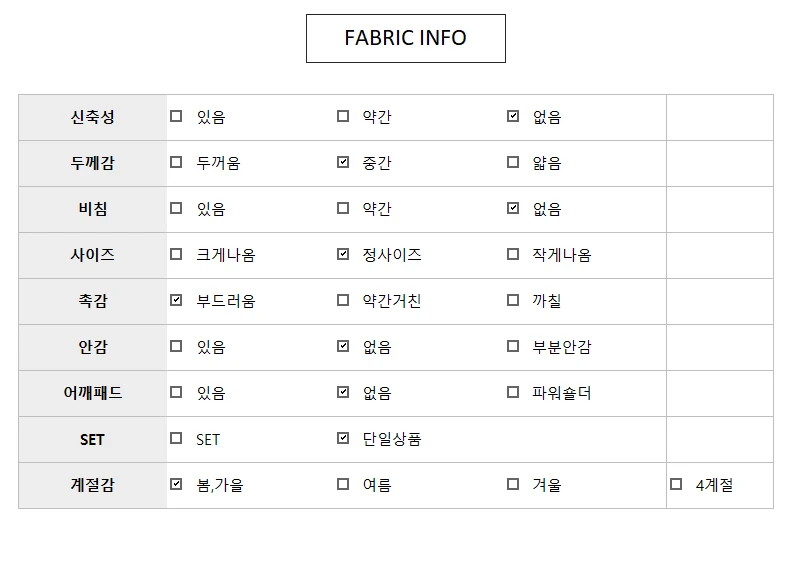Screen dimensions: 790x567
Task: Check the 작게나옴 size checkbox
Action: (513, 254)
